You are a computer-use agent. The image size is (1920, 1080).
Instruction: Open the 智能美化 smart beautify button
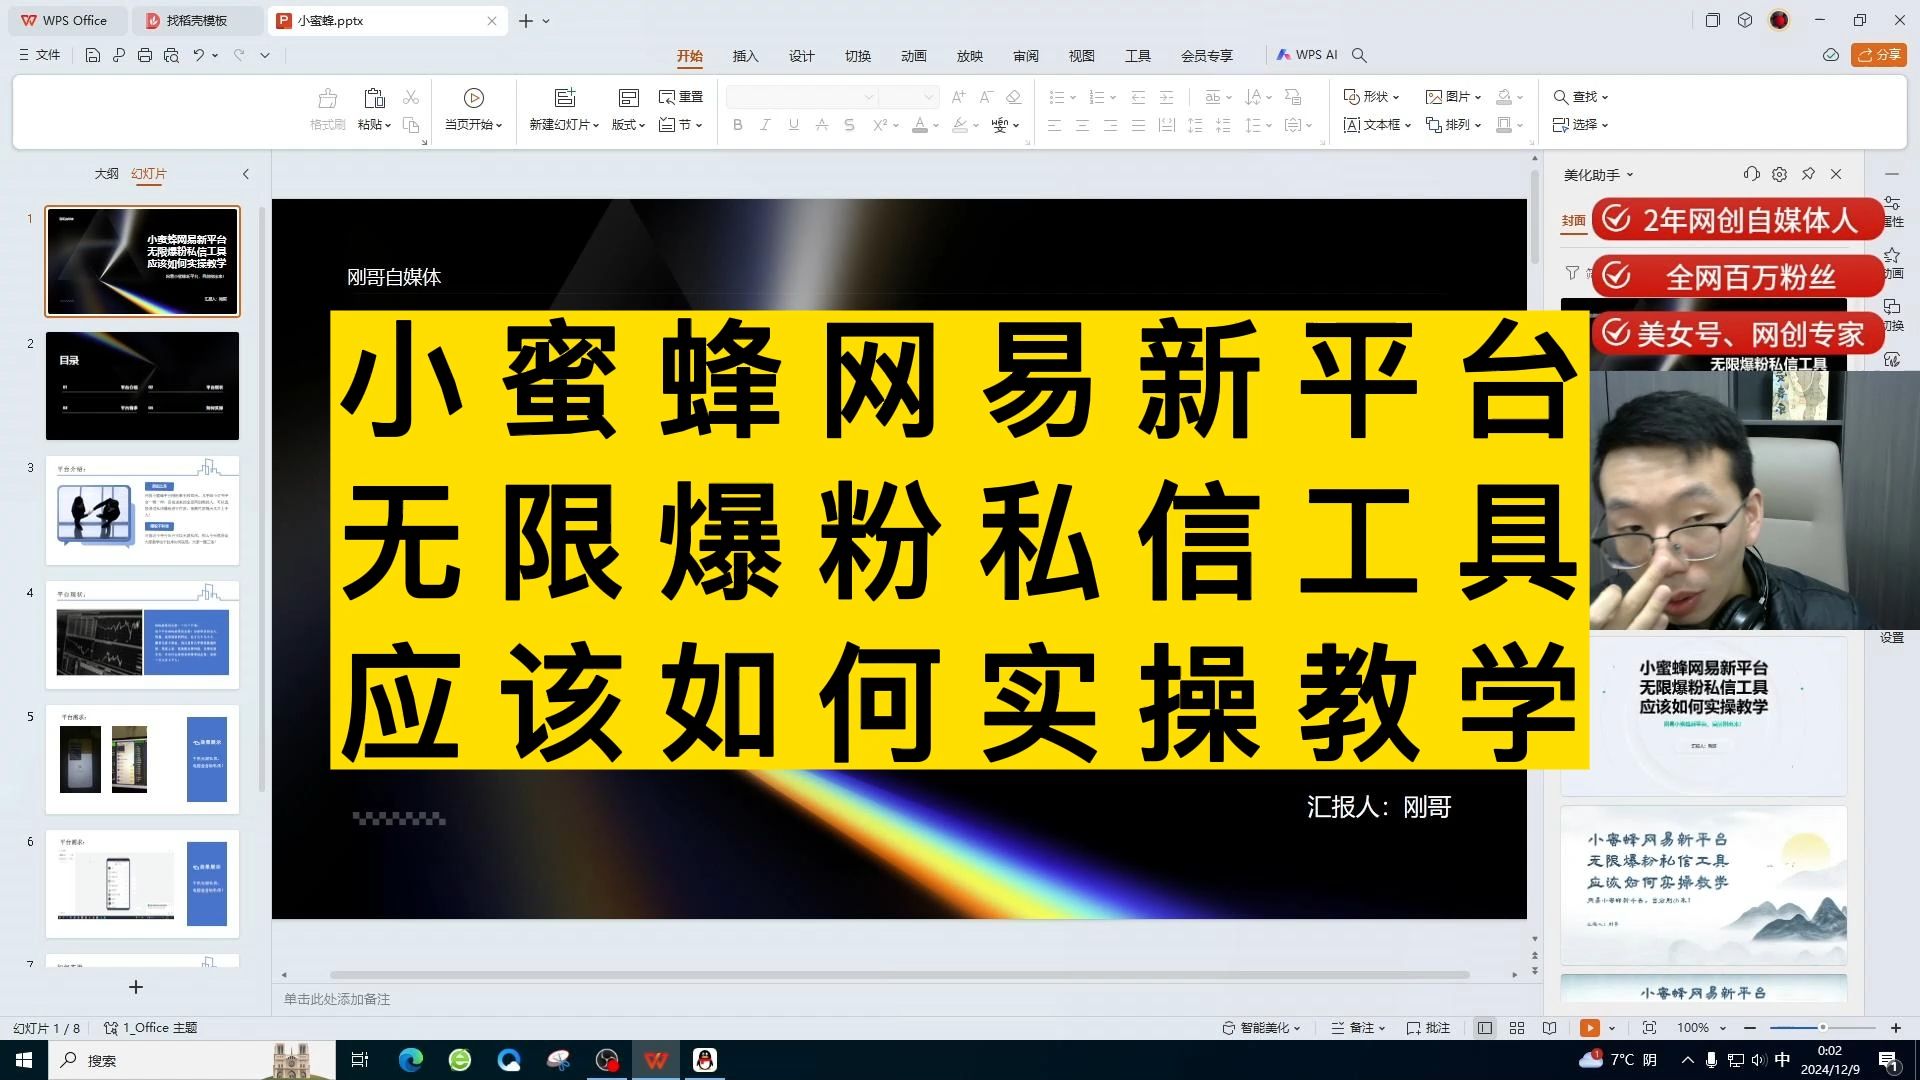(1261, 1028)
